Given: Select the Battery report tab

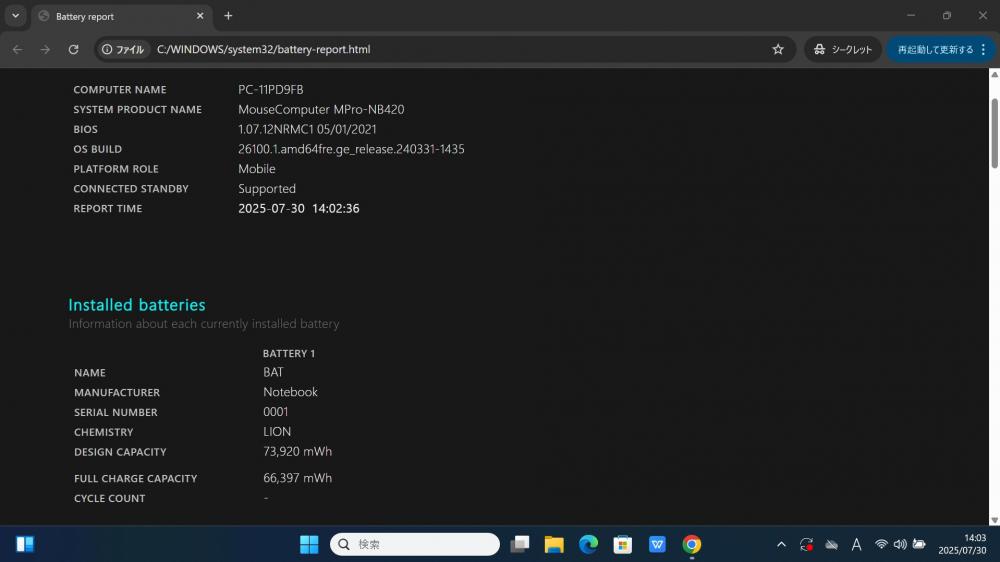Looking at the screenshot, I should [x=121, y=16].
